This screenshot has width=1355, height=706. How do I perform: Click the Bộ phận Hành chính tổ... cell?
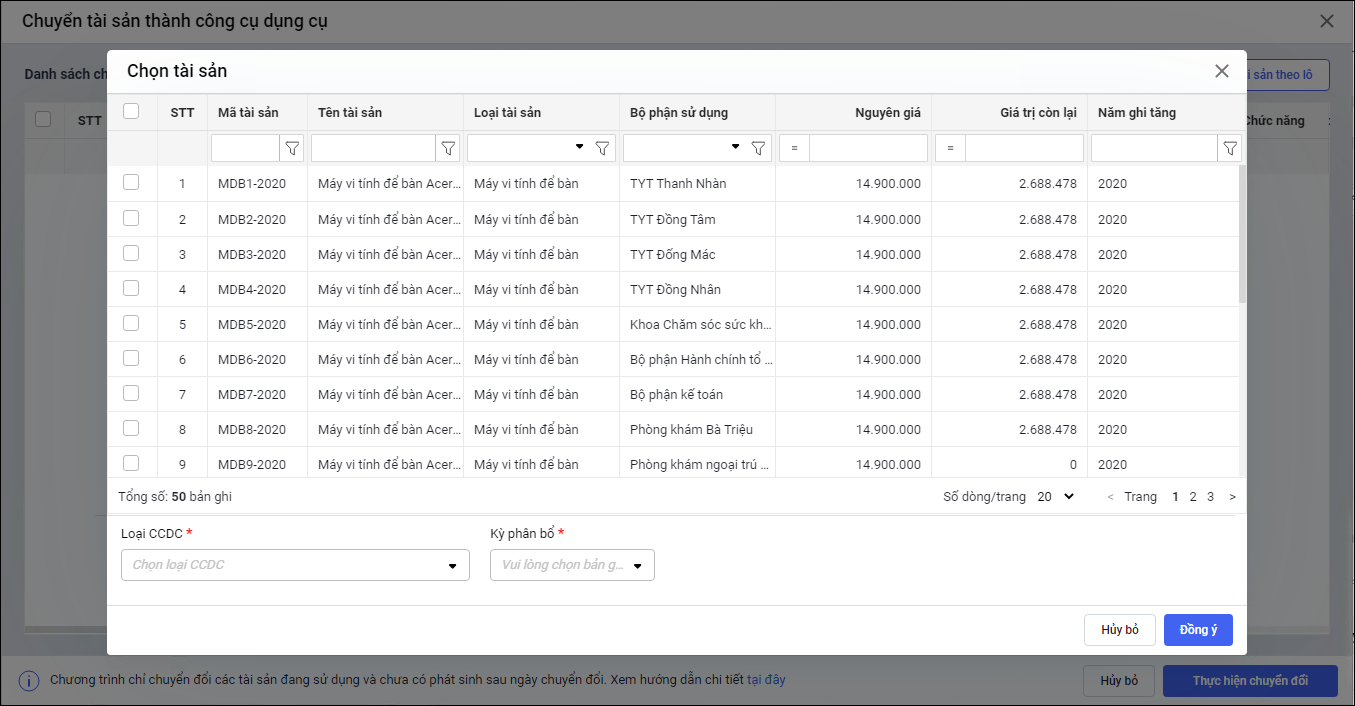coord(697,359)
